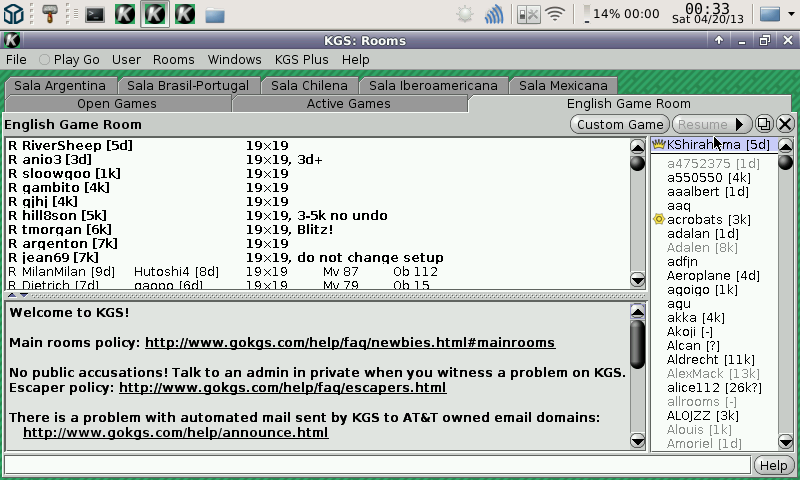Click the desktop switcher monitor icon

click(x=770, y=14)
